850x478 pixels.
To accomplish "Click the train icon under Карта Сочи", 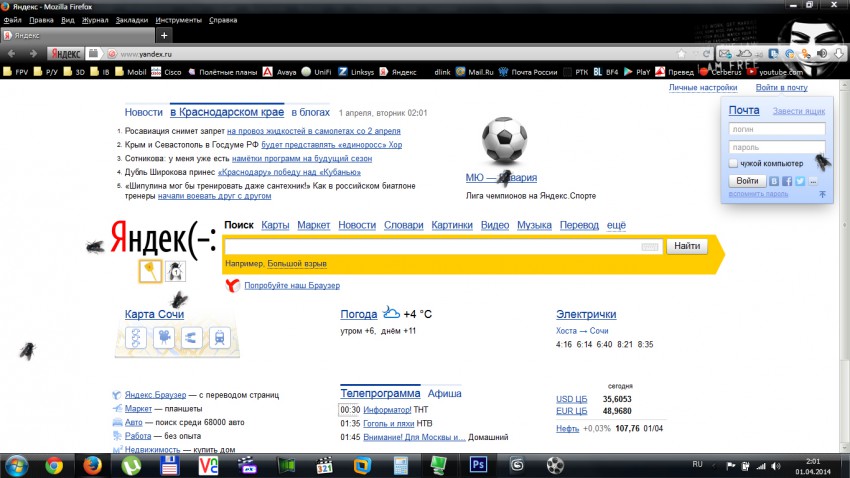I will [218, 338].
